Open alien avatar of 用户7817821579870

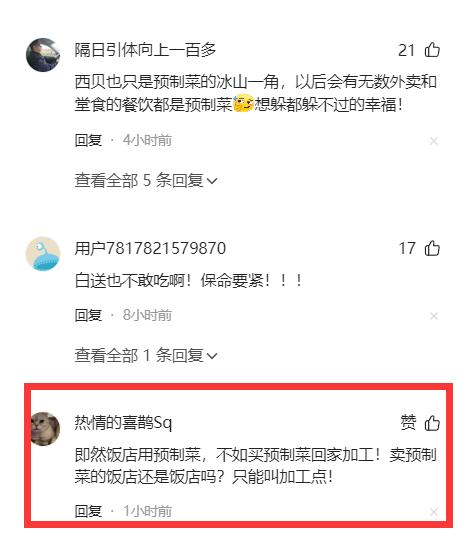(x=43, y=254)
